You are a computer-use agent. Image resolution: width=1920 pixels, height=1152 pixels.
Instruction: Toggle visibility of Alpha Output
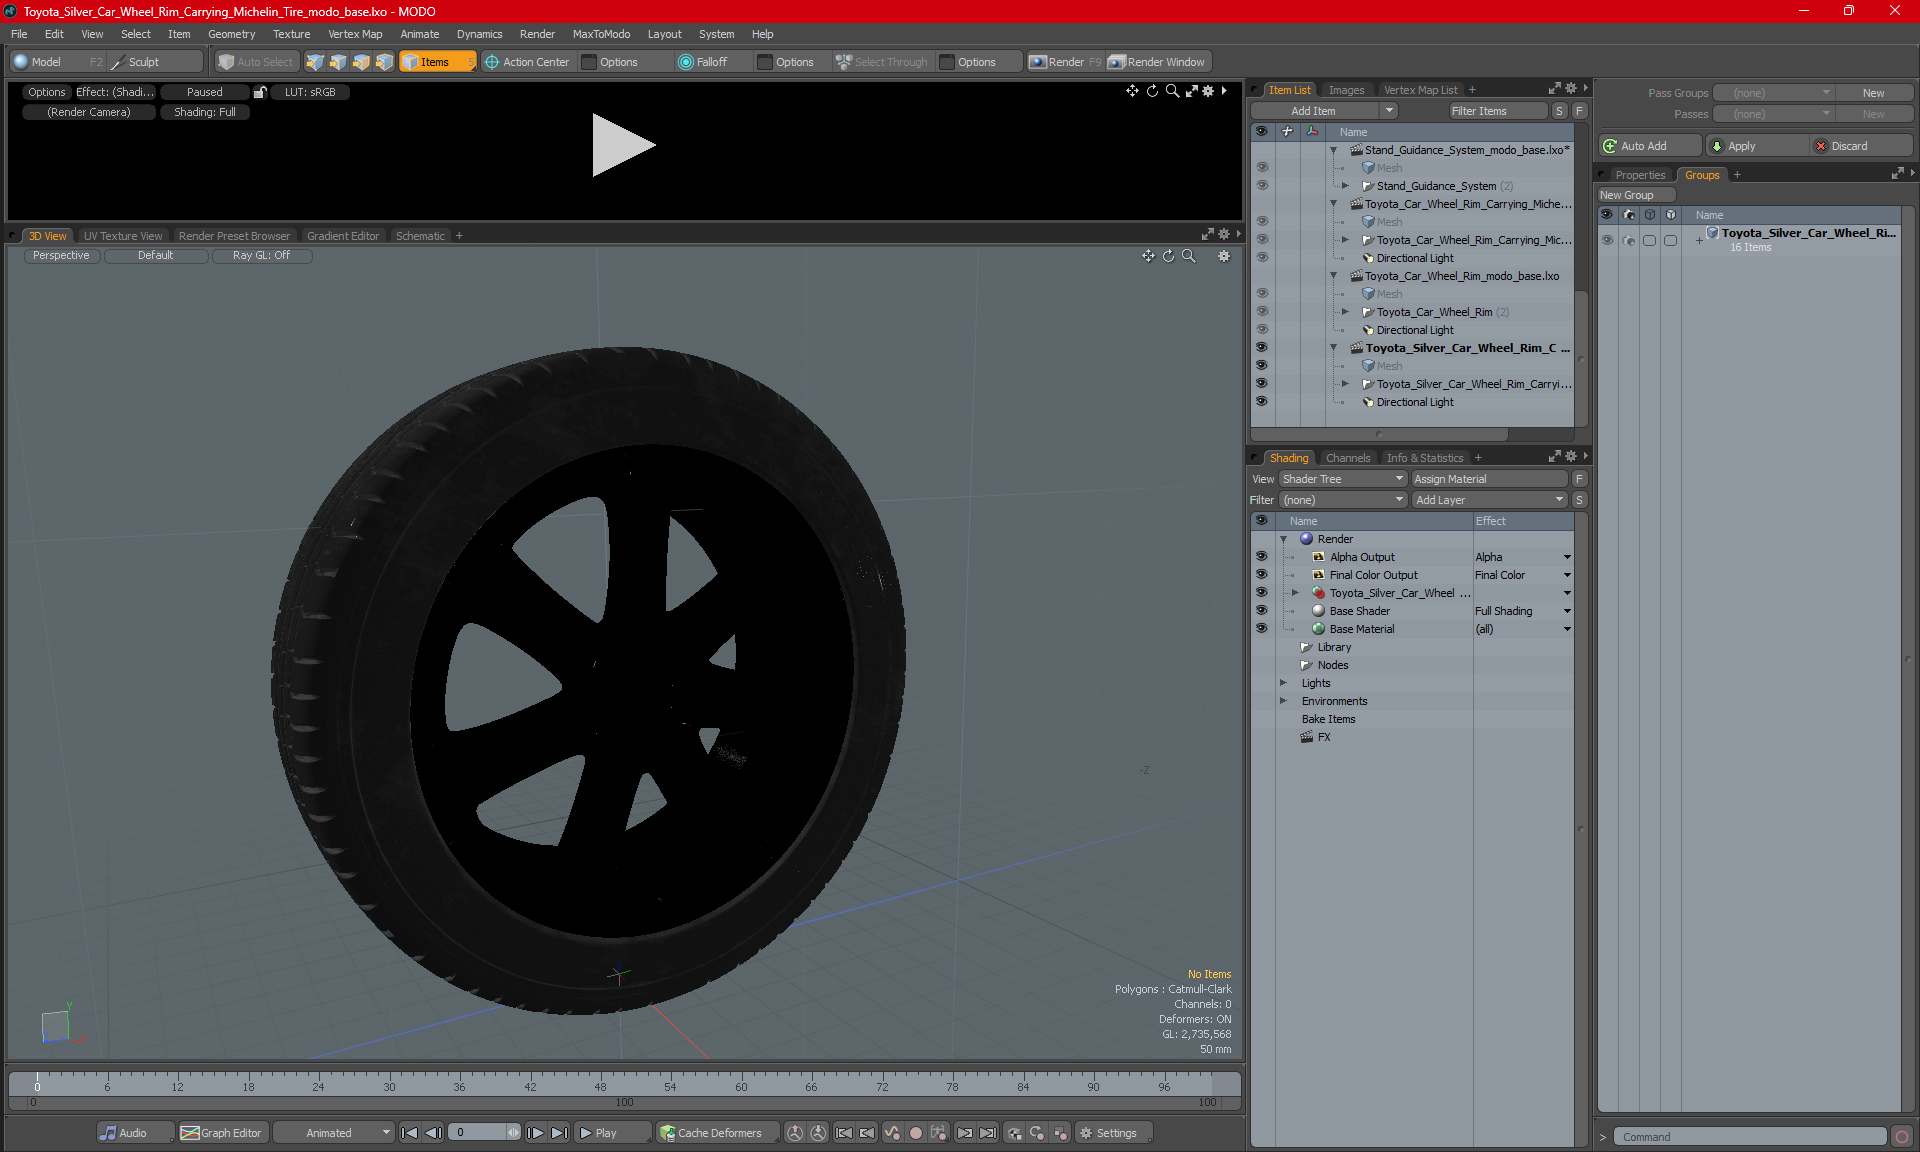pyautogui.click(x=1261, y=557)
